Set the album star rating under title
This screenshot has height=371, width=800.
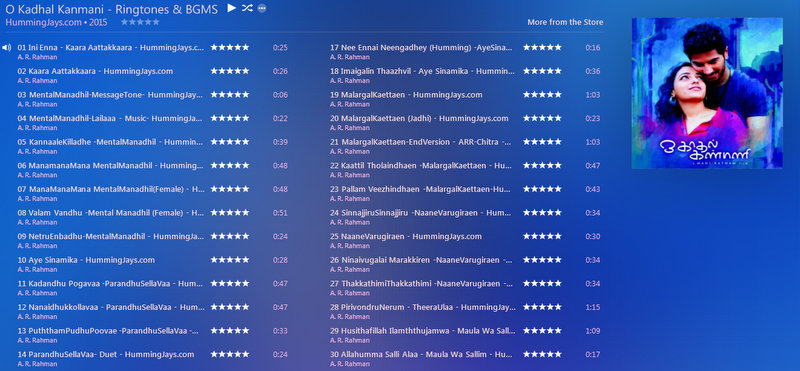(140, 22)
